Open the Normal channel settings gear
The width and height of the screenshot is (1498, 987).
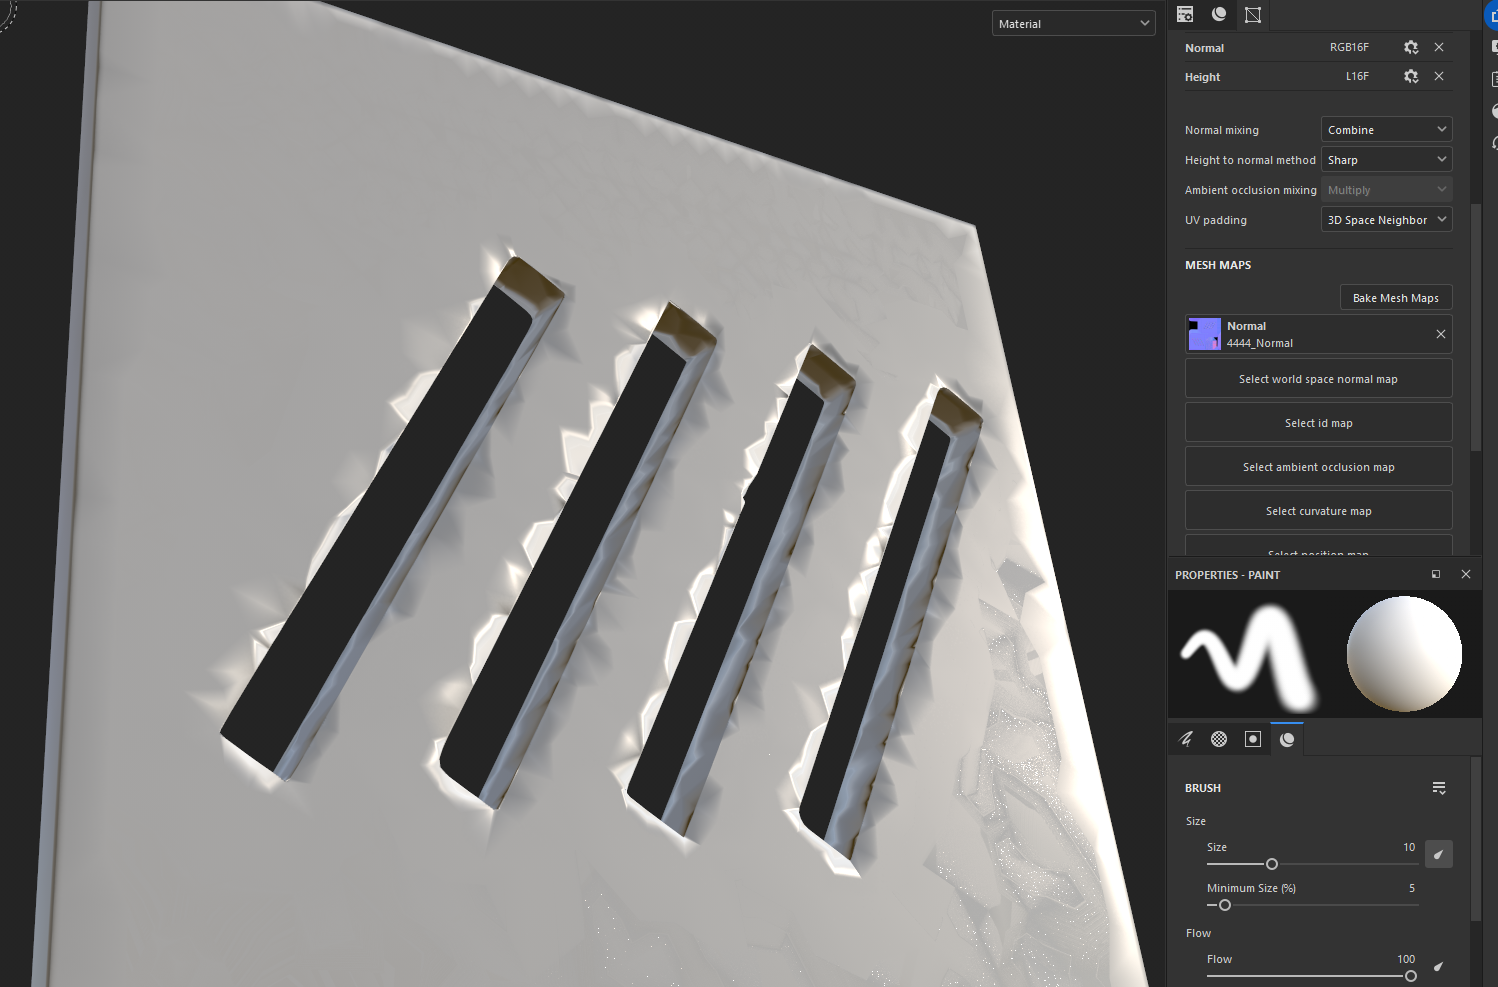tap(1410, 47)
